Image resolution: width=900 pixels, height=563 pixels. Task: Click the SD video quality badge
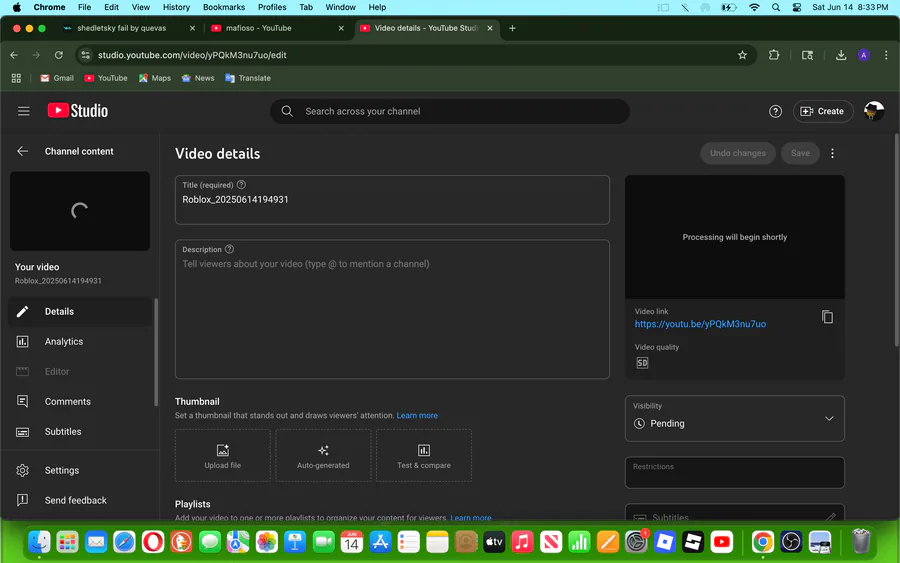pos(642,363)
